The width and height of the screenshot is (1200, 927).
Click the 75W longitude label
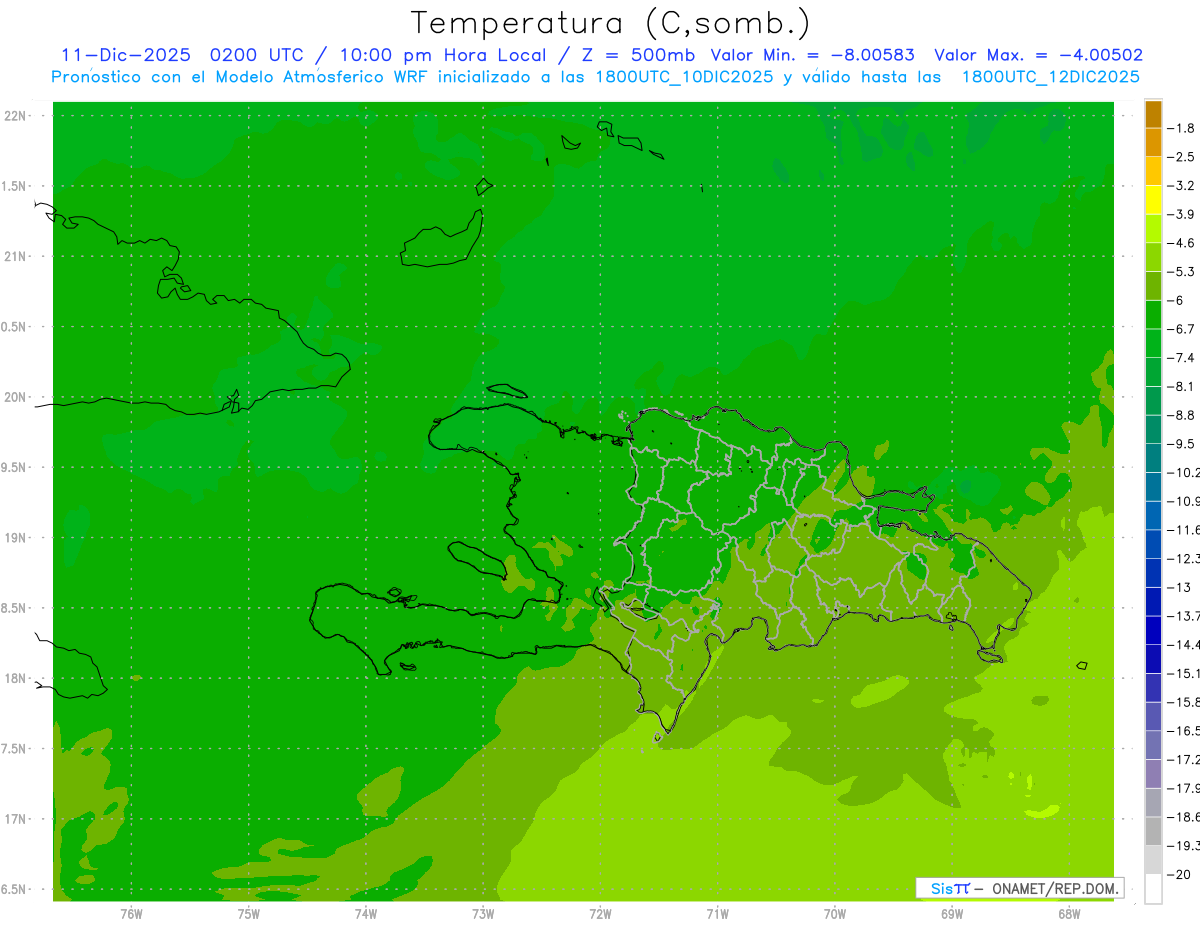tap(248, 913)
